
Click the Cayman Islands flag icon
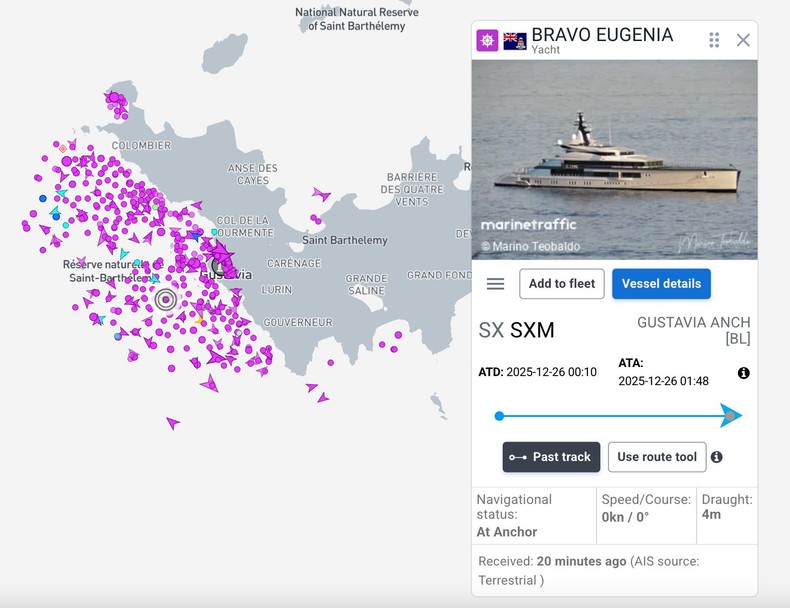point(515,40)
